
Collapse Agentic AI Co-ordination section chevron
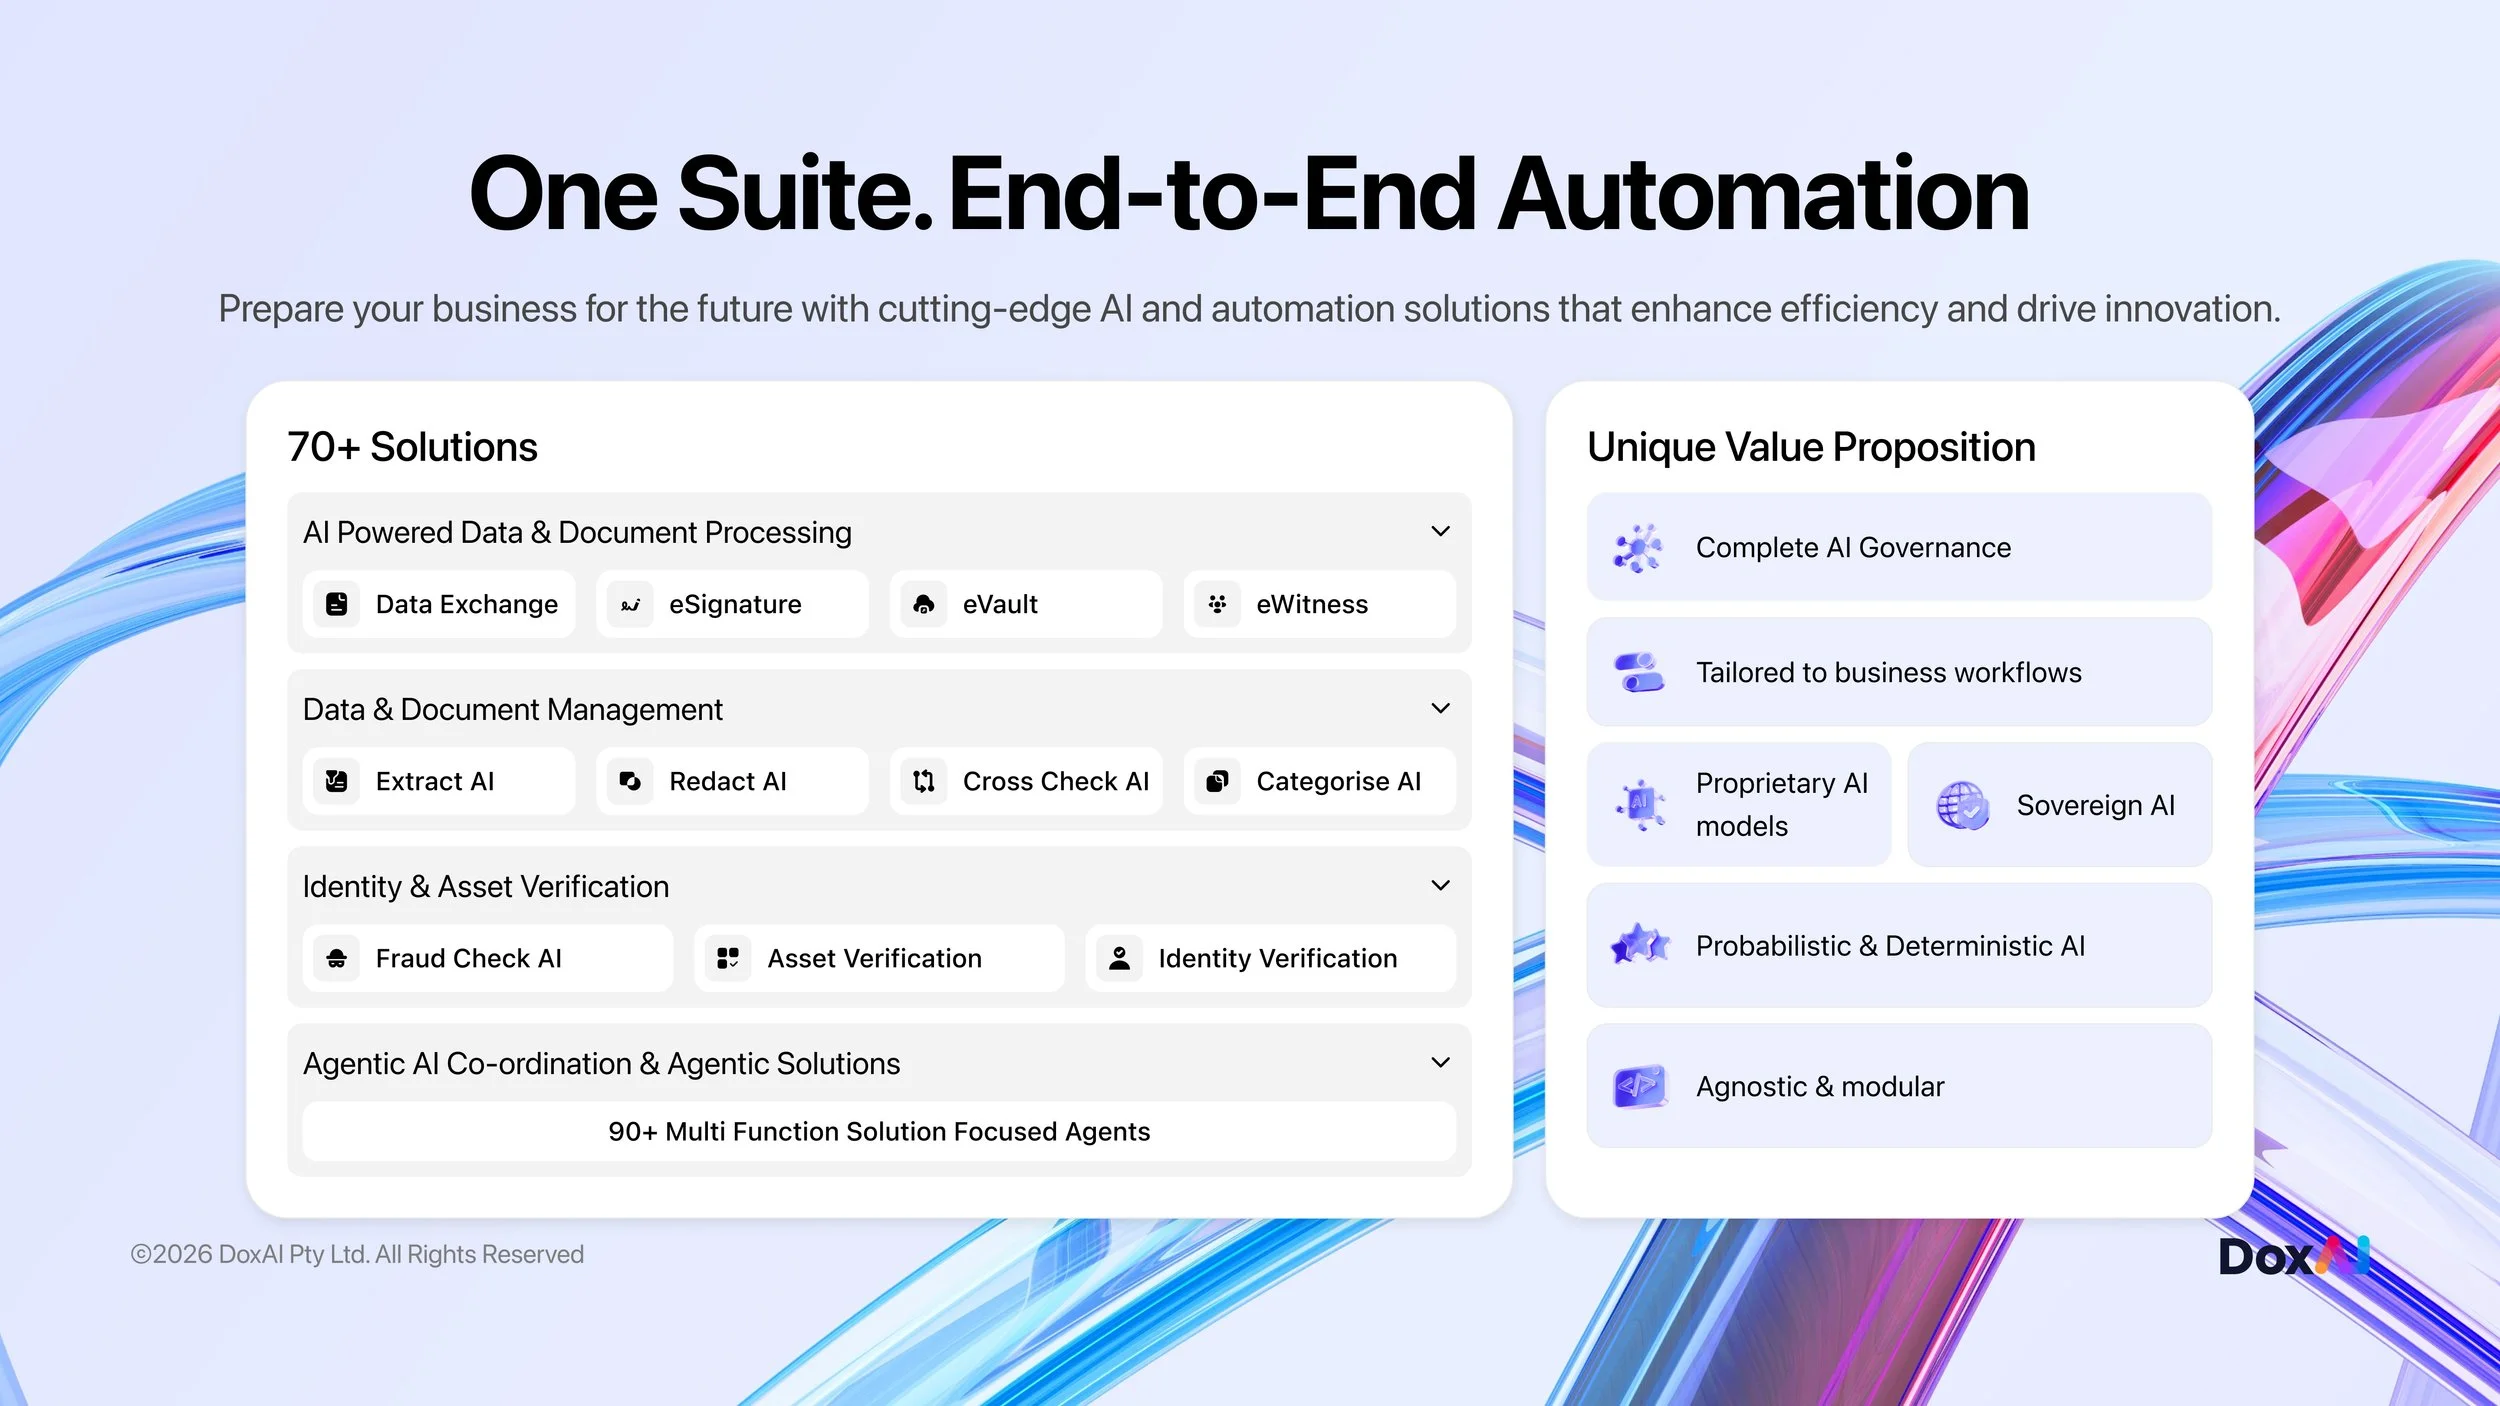1440,1062
